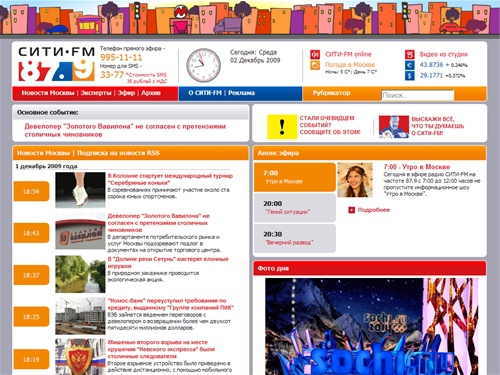Click the yellow exclamation mark icon
This screenshot has height=375, width=500.
point(282,127)
